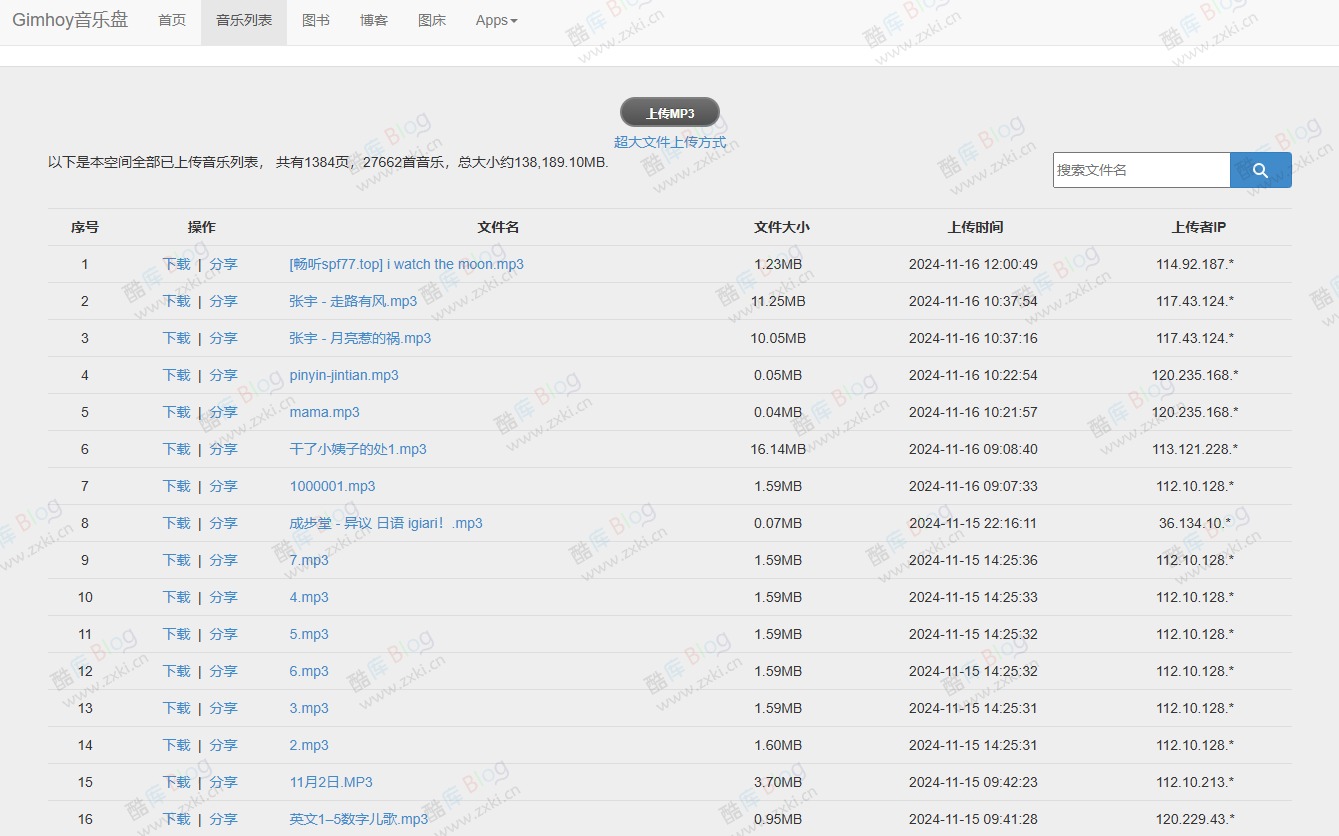The image size is (1339, 836).
Task: Select the 音乐列表 tab
Action: point(243,20)
